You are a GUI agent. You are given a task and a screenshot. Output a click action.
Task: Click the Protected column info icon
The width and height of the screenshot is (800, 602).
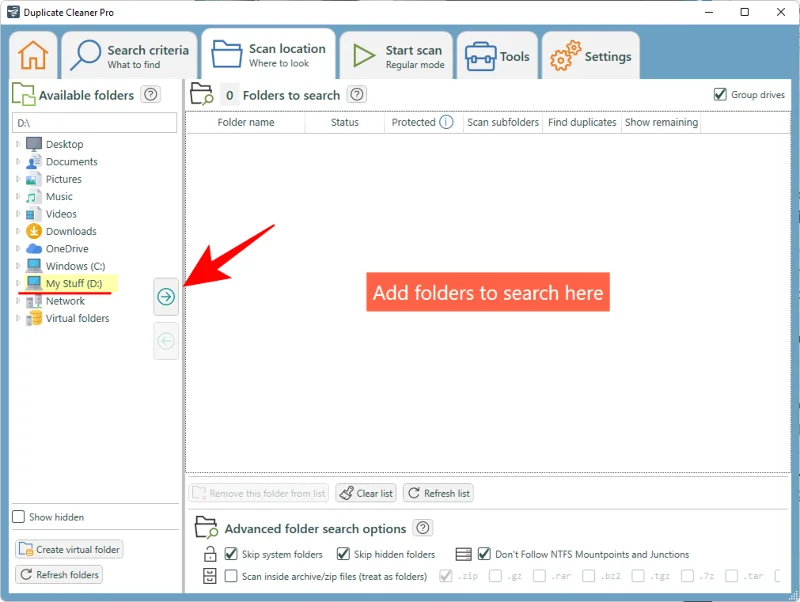pos(446,122)
